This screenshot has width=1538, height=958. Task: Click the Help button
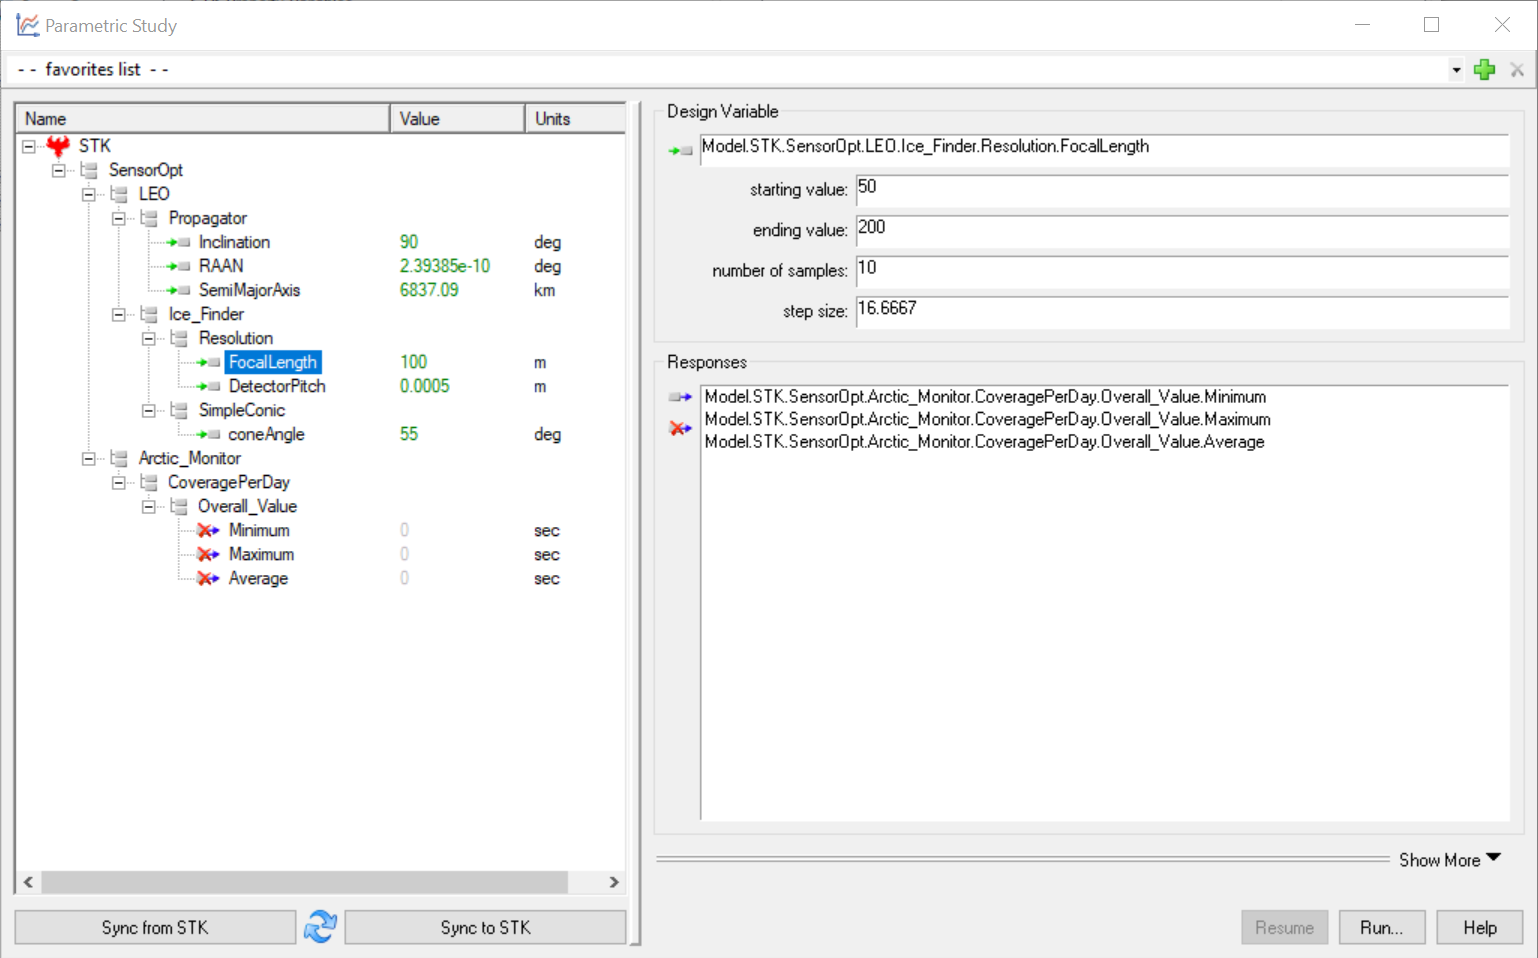pos(1480,927)
